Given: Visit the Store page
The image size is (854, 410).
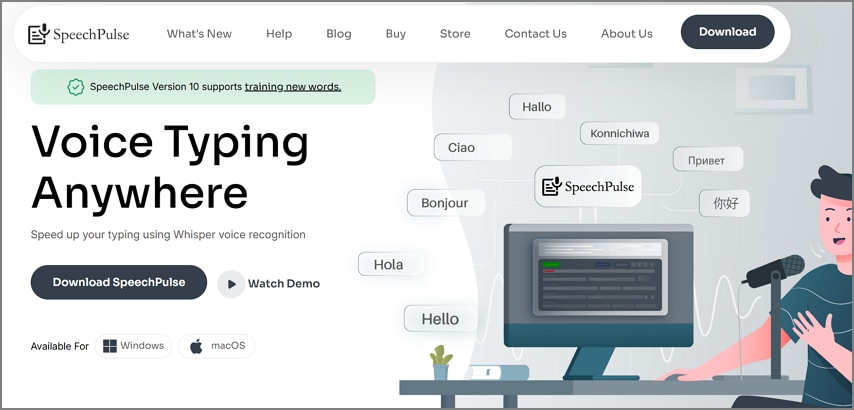Looking at the screenshot, I should tap(455, 34).
